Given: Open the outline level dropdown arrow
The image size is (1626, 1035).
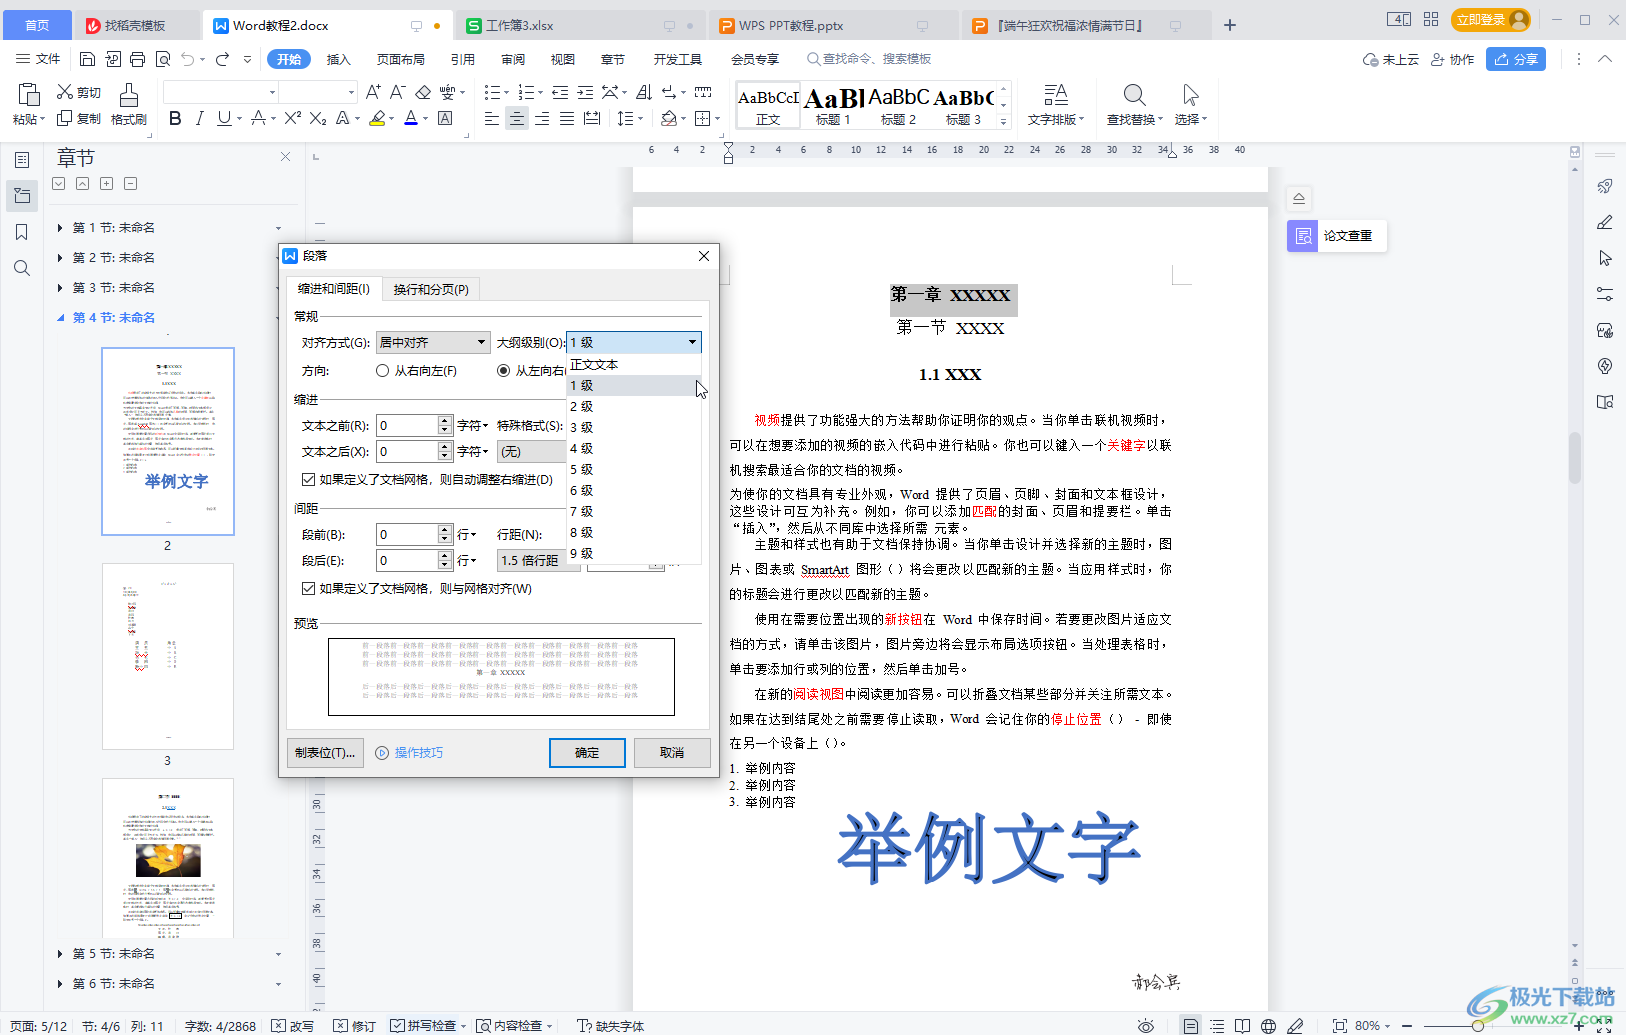Looking at the screenshot, I should click(692, 342).
